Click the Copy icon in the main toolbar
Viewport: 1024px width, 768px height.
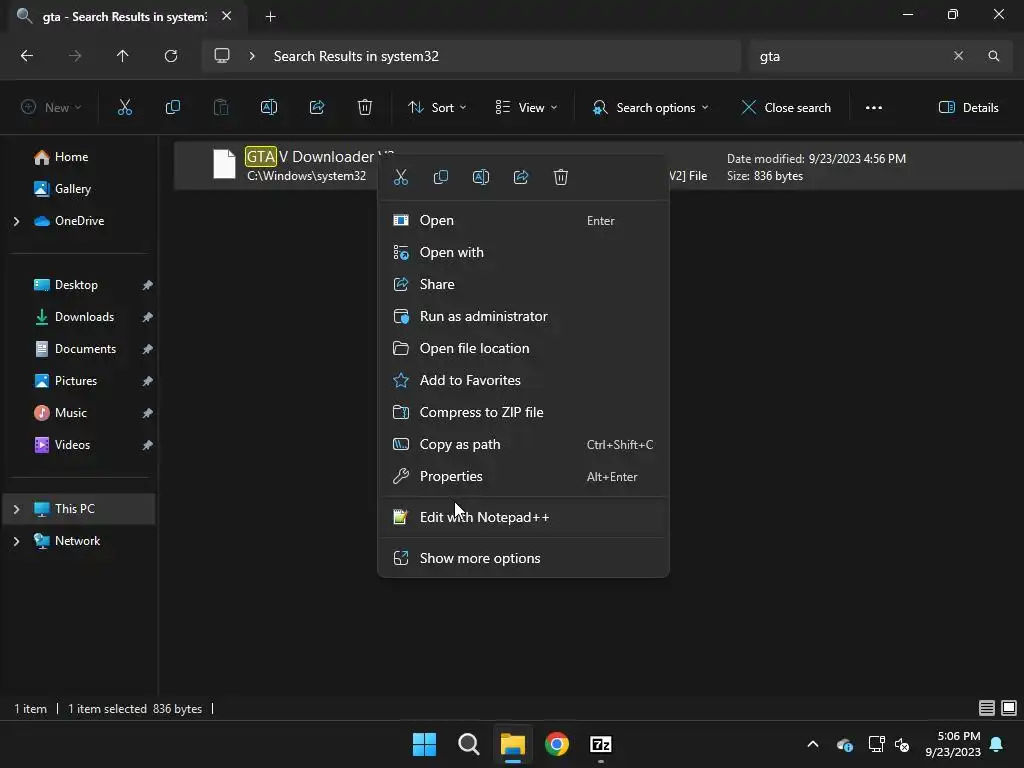coord(173,108)
